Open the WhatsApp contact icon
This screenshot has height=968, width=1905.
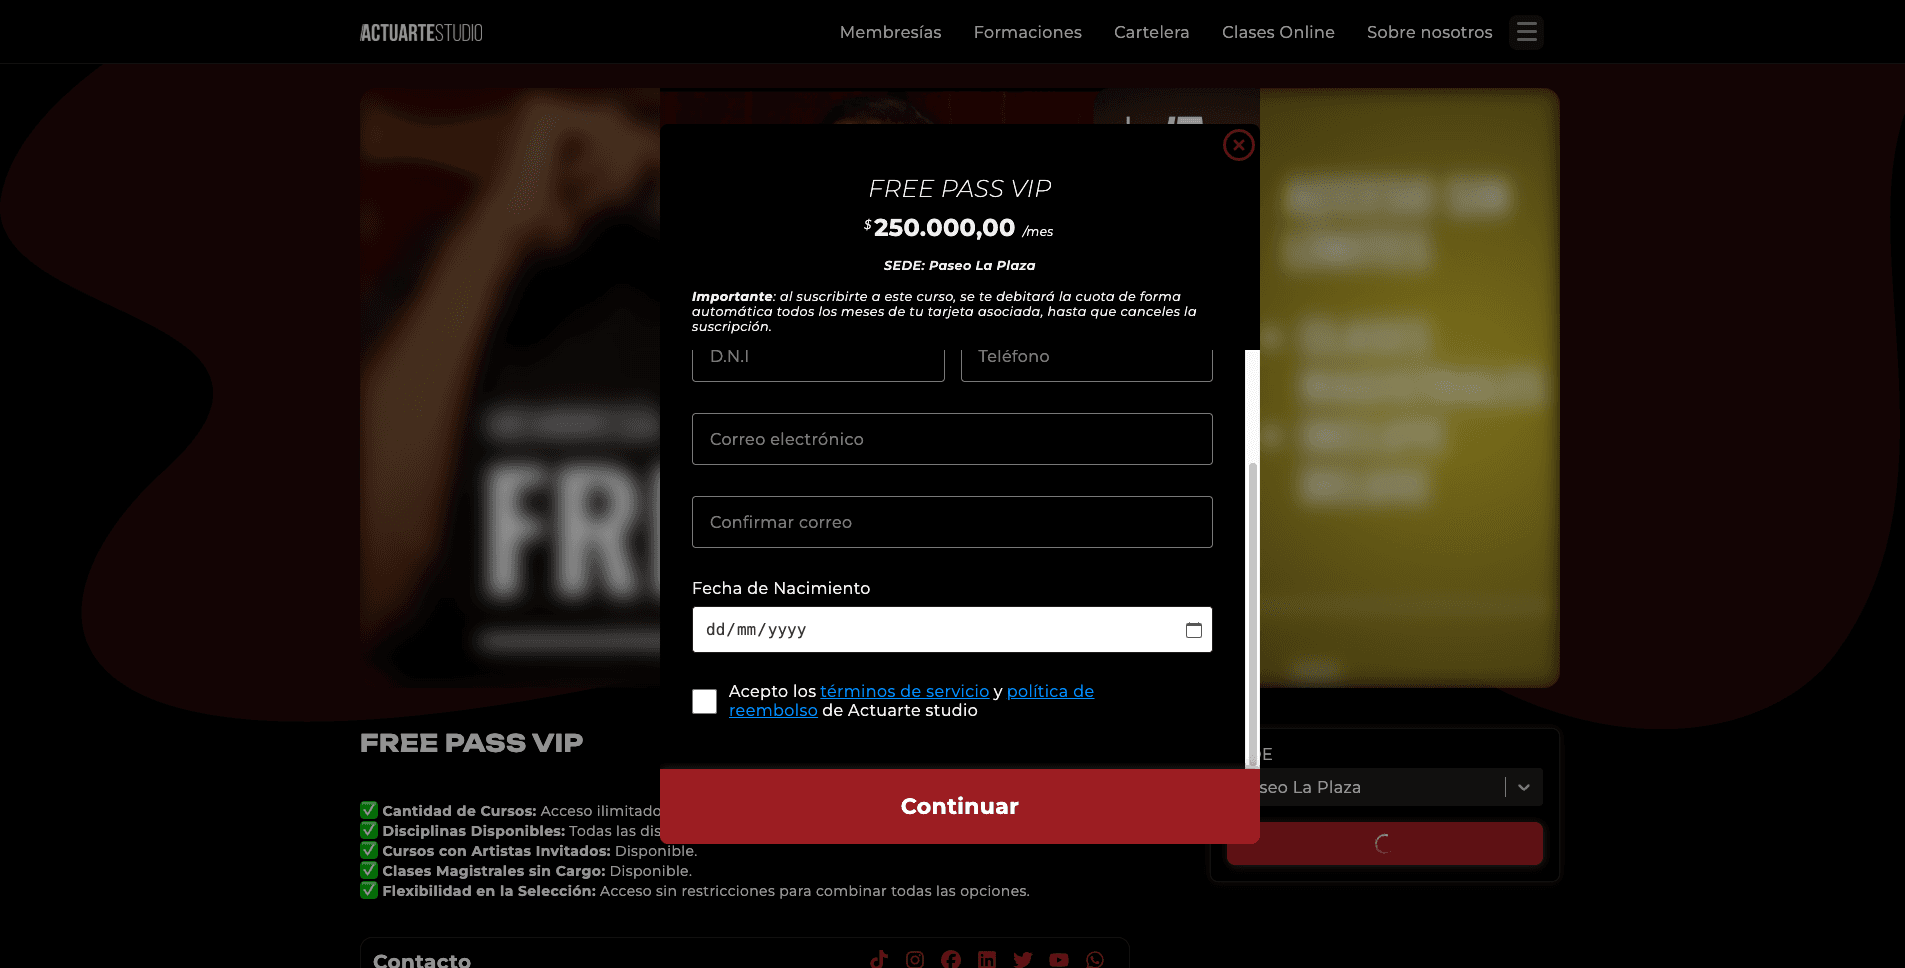(1095, 959)
